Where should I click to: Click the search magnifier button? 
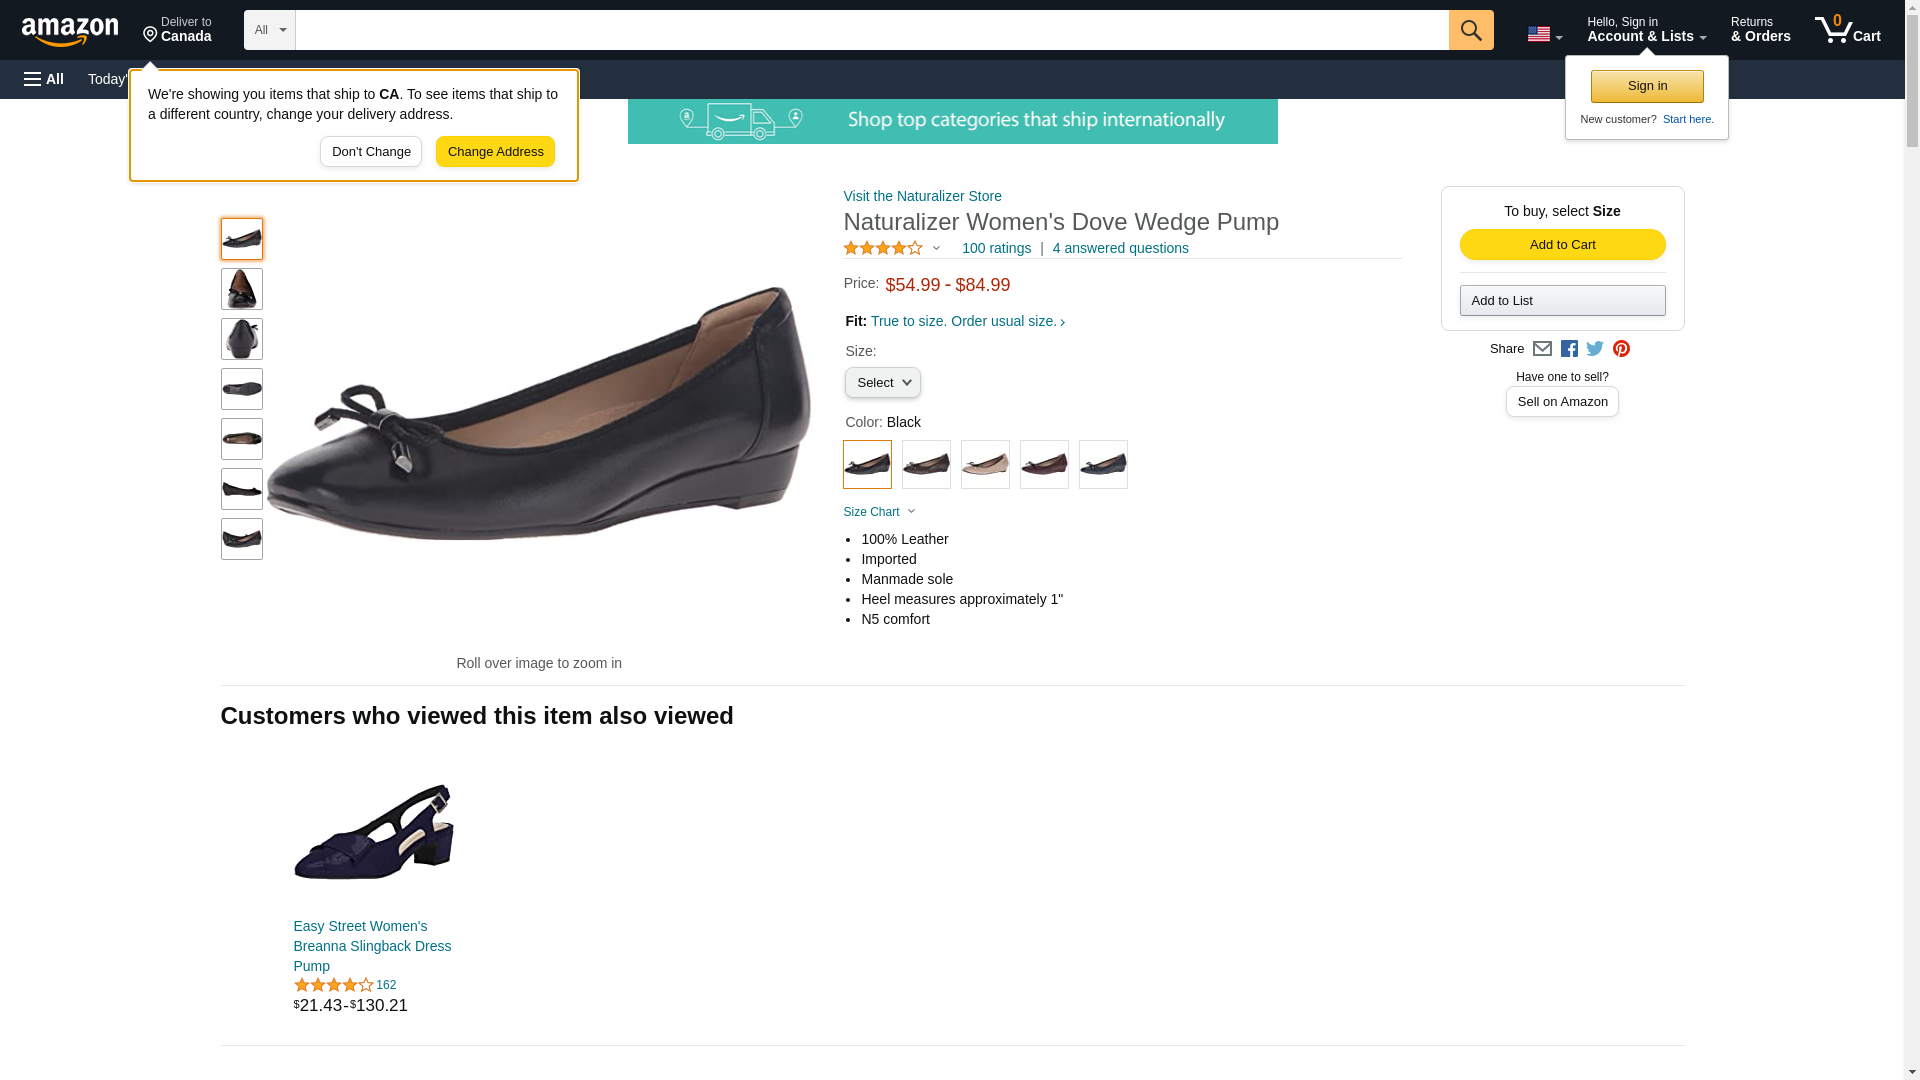(1470, 30)
